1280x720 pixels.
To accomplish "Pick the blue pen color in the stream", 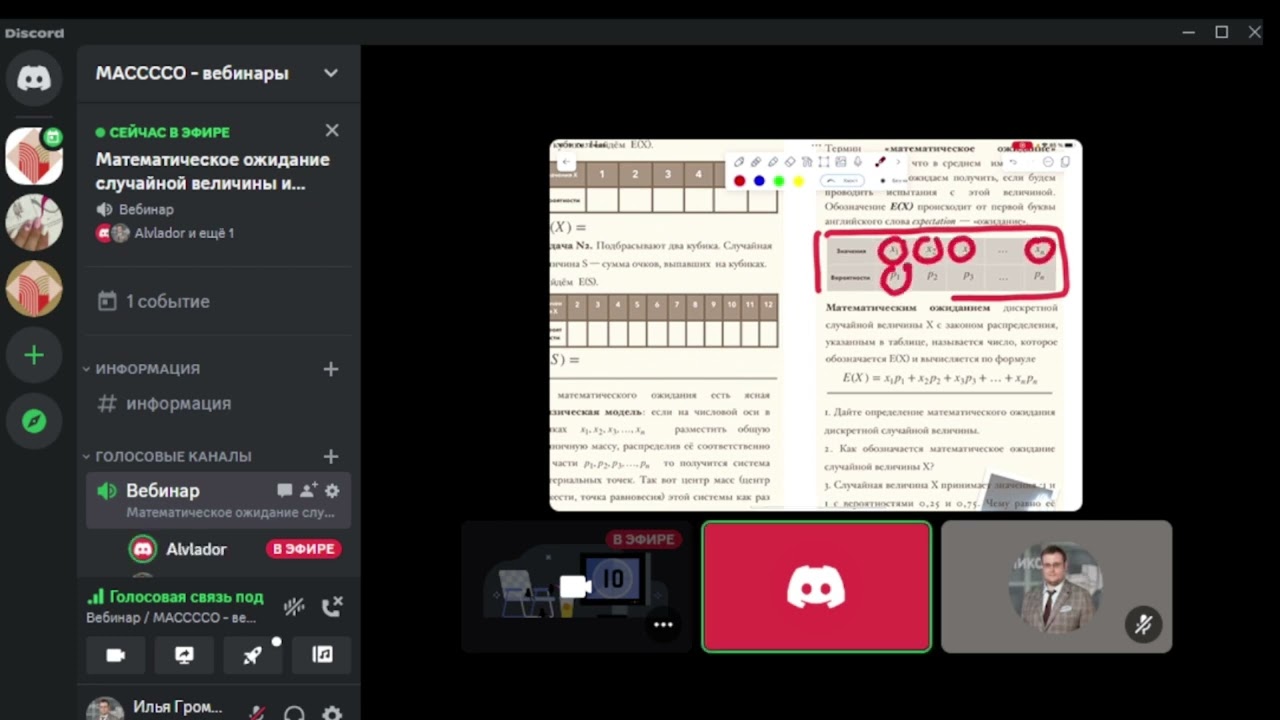I will coord(759,181).
